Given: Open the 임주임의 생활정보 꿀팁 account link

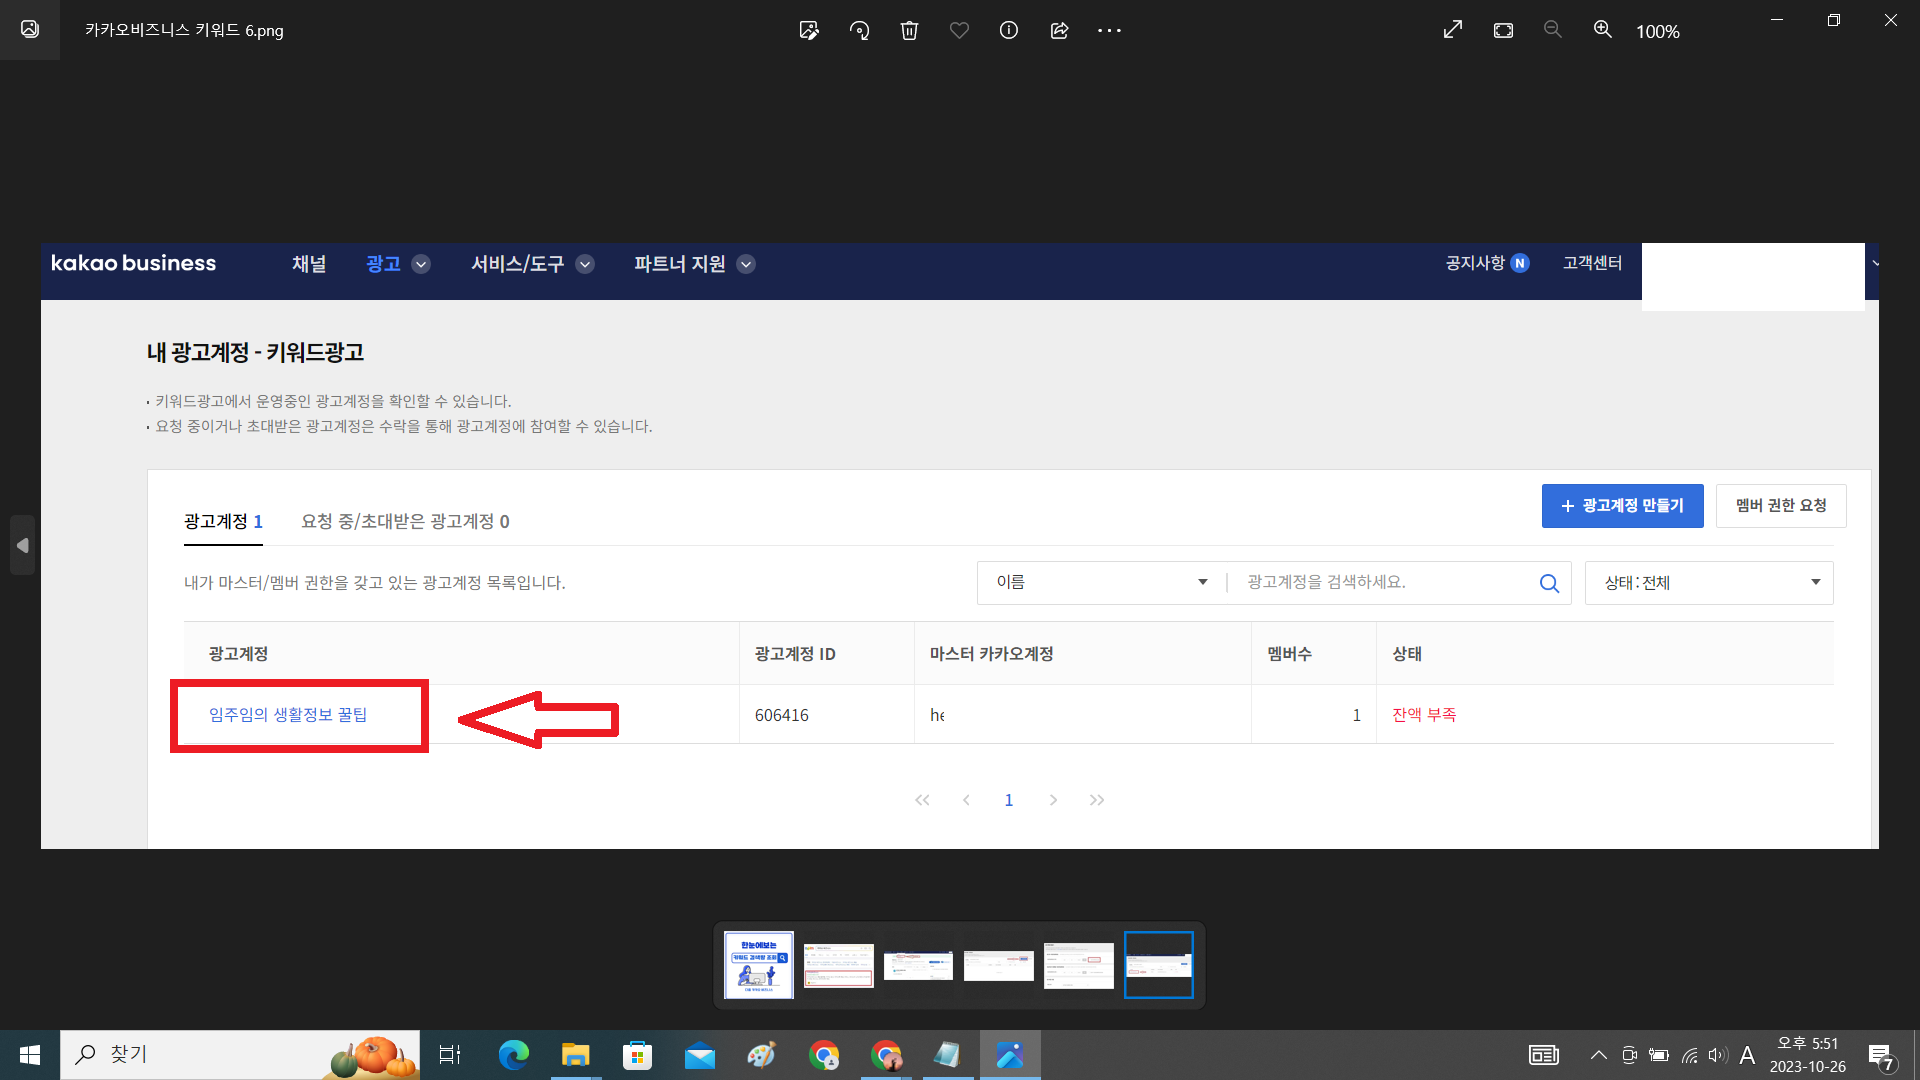Looking at the screenshot, I should click(288, 714).
